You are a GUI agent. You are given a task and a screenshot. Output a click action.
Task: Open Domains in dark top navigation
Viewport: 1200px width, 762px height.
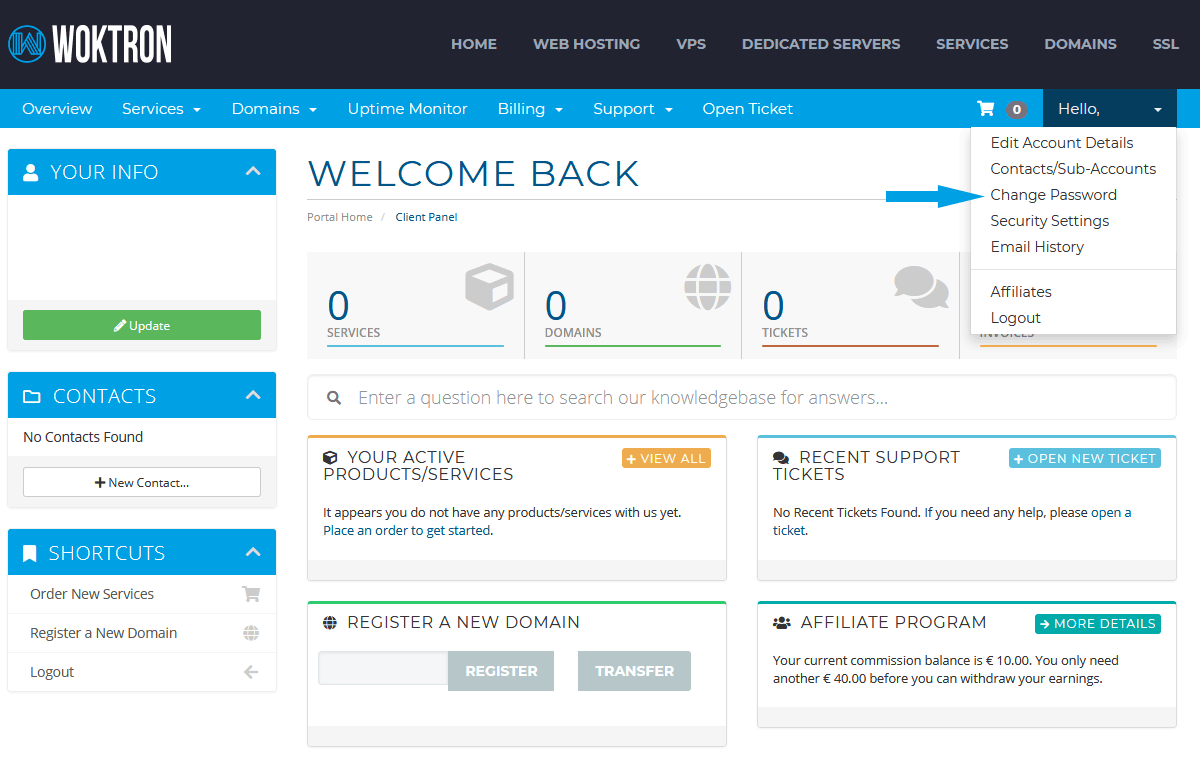pos(1080,44)
